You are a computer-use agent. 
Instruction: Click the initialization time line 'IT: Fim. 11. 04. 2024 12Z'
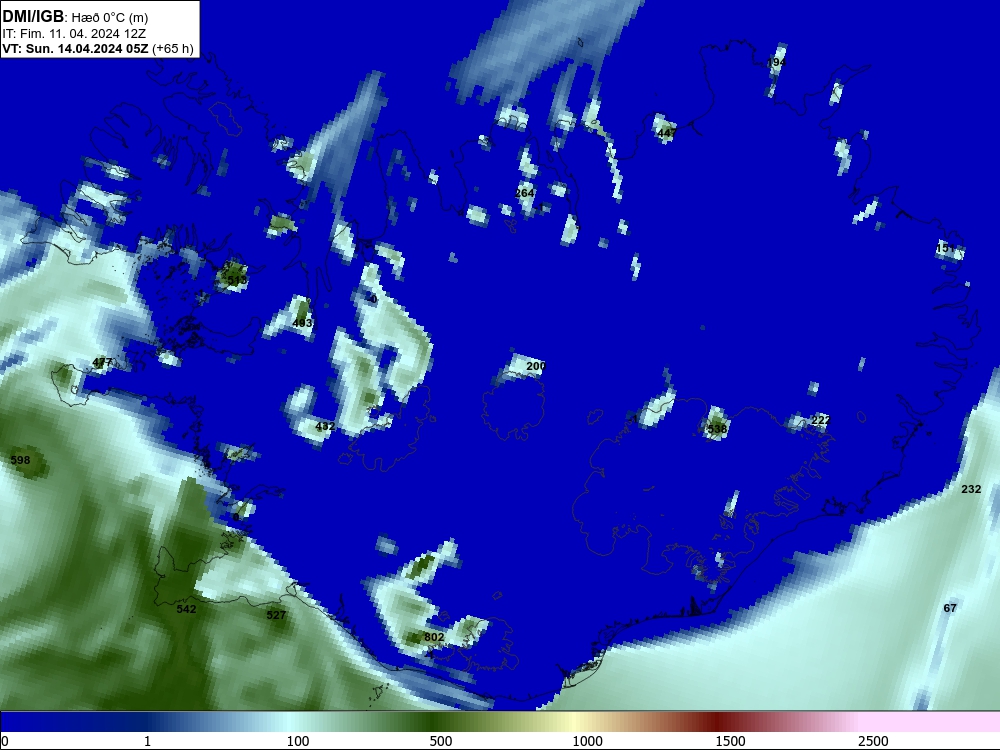[x=75, y=34]
